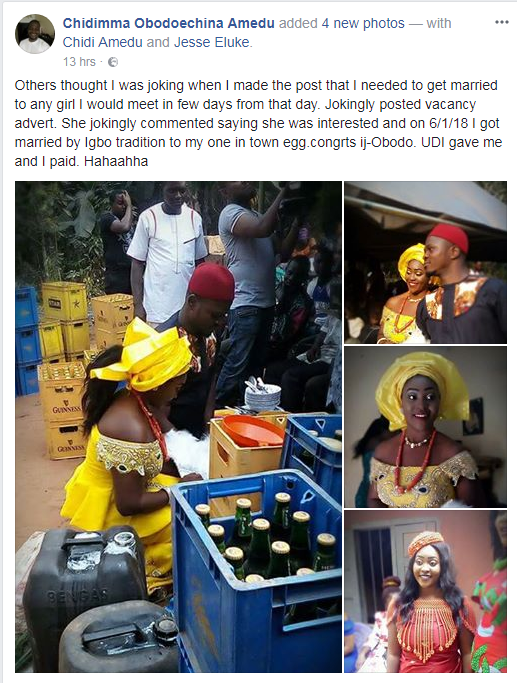Screen dimensions: 517x683
Task: Visit the tagged Chidi Amedu profile
Action: pyautogui.click(x=102, y=42)
